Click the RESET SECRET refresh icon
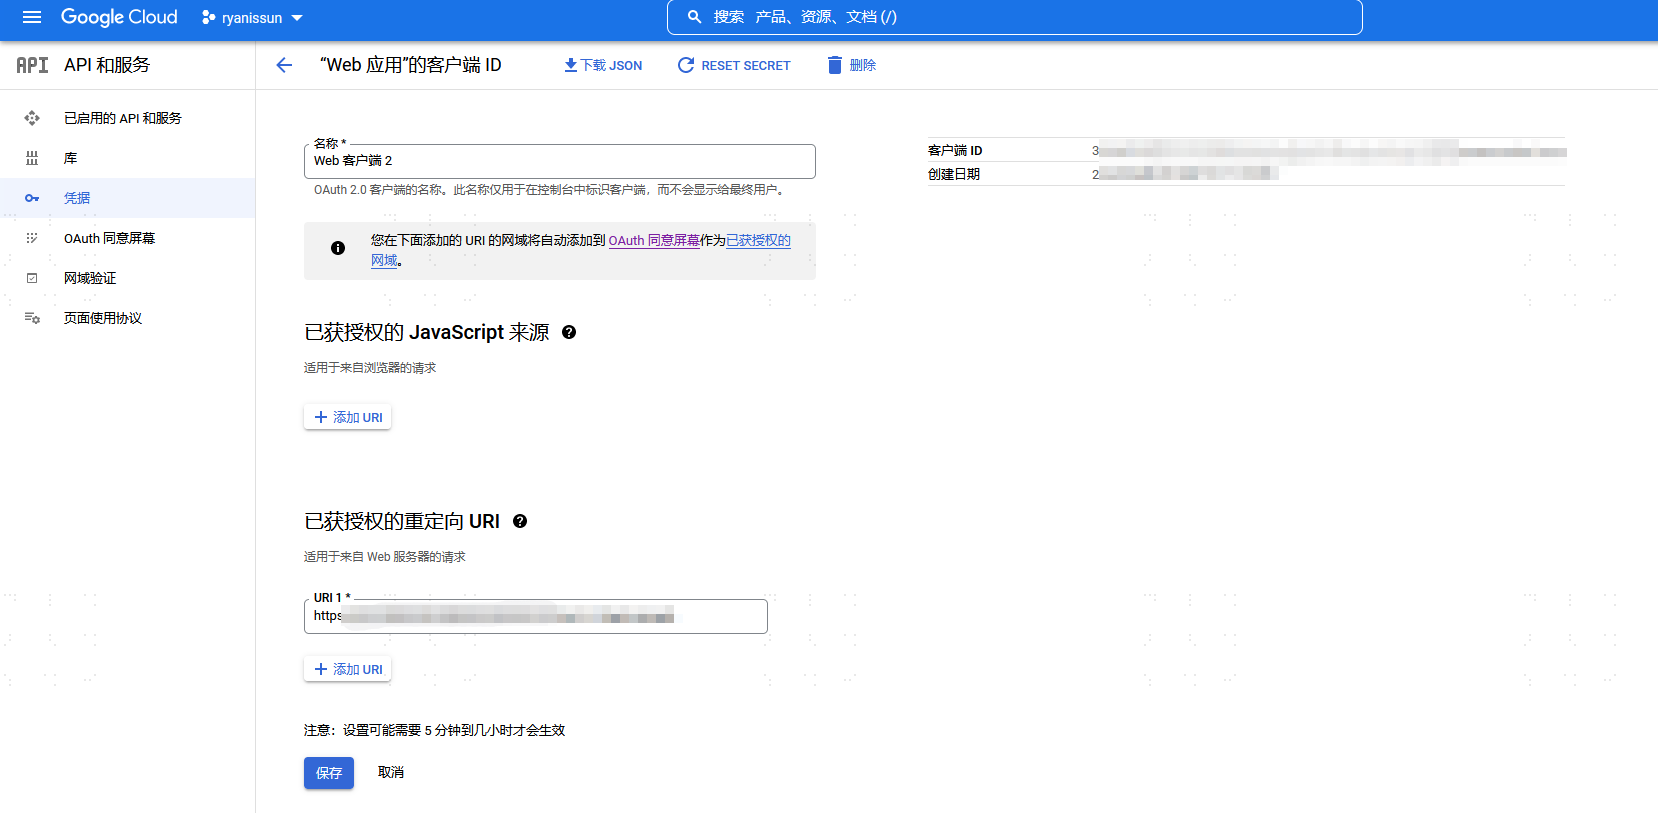1658x813 pixels. (x=686, y=65)
